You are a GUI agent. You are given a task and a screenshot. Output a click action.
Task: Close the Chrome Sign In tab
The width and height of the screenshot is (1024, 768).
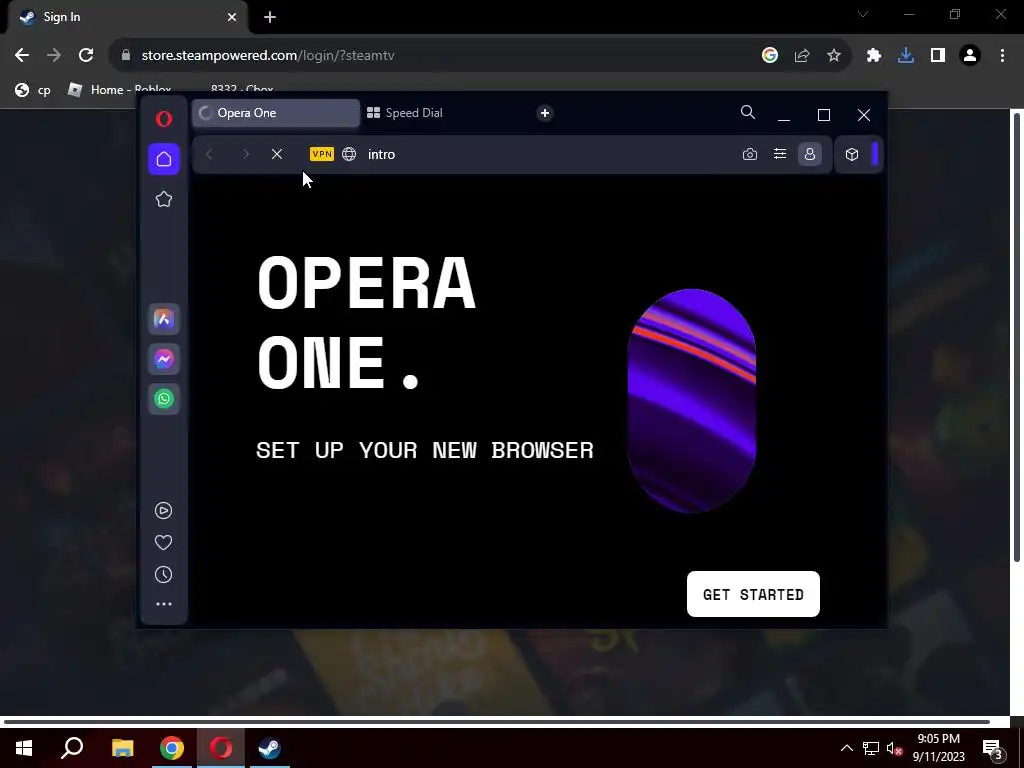[232, 18]
